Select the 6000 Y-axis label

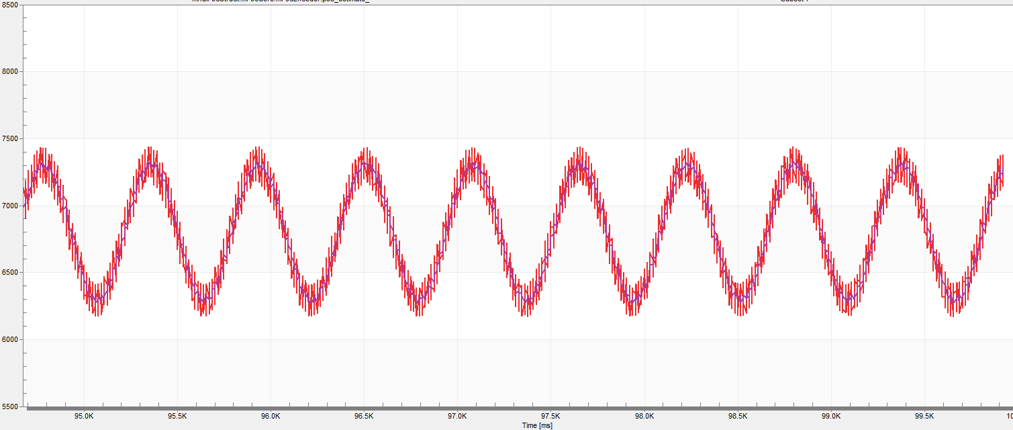coord(10,340)
